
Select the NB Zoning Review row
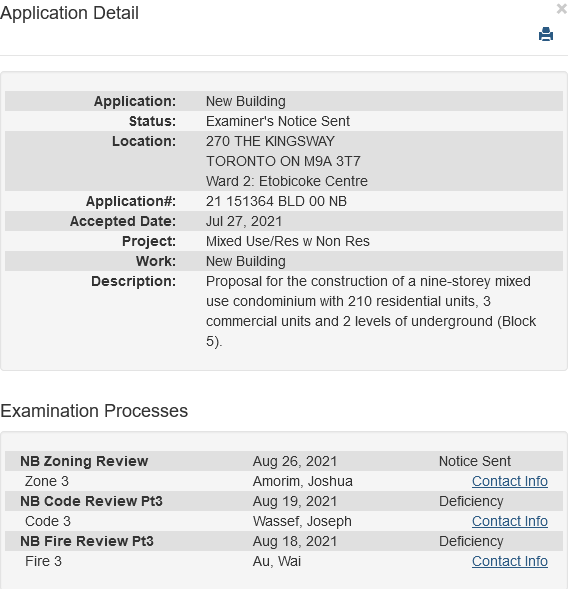coord(284,461)
